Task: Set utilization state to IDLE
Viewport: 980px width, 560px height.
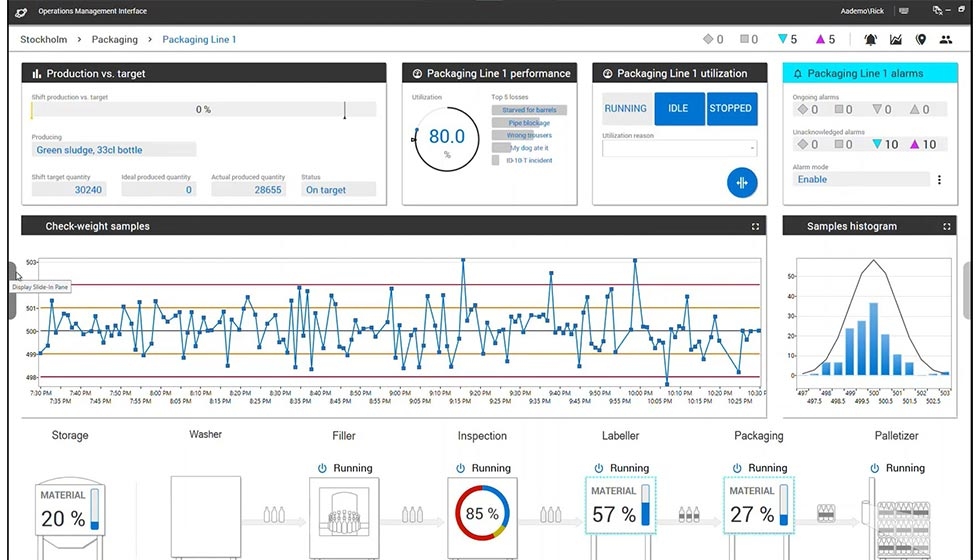Action: (678, 109)
